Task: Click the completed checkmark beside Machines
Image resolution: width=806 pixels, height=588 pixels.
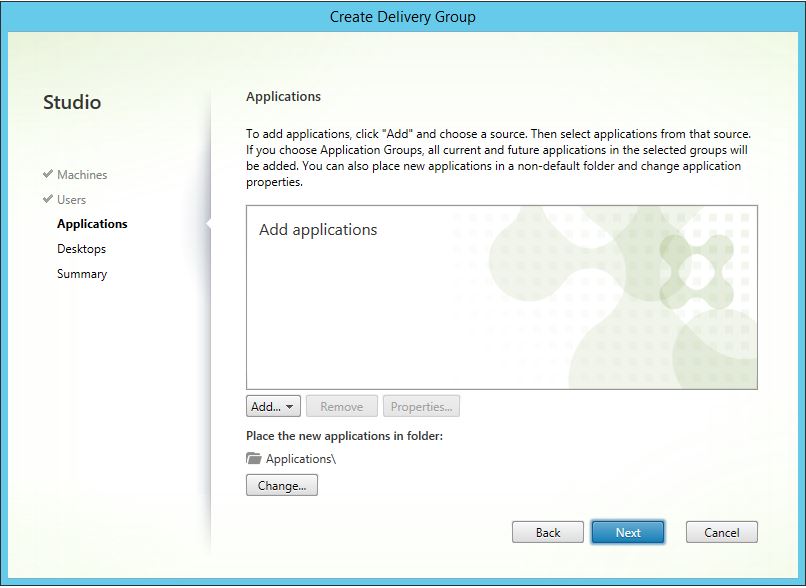Action: point(47,174)
